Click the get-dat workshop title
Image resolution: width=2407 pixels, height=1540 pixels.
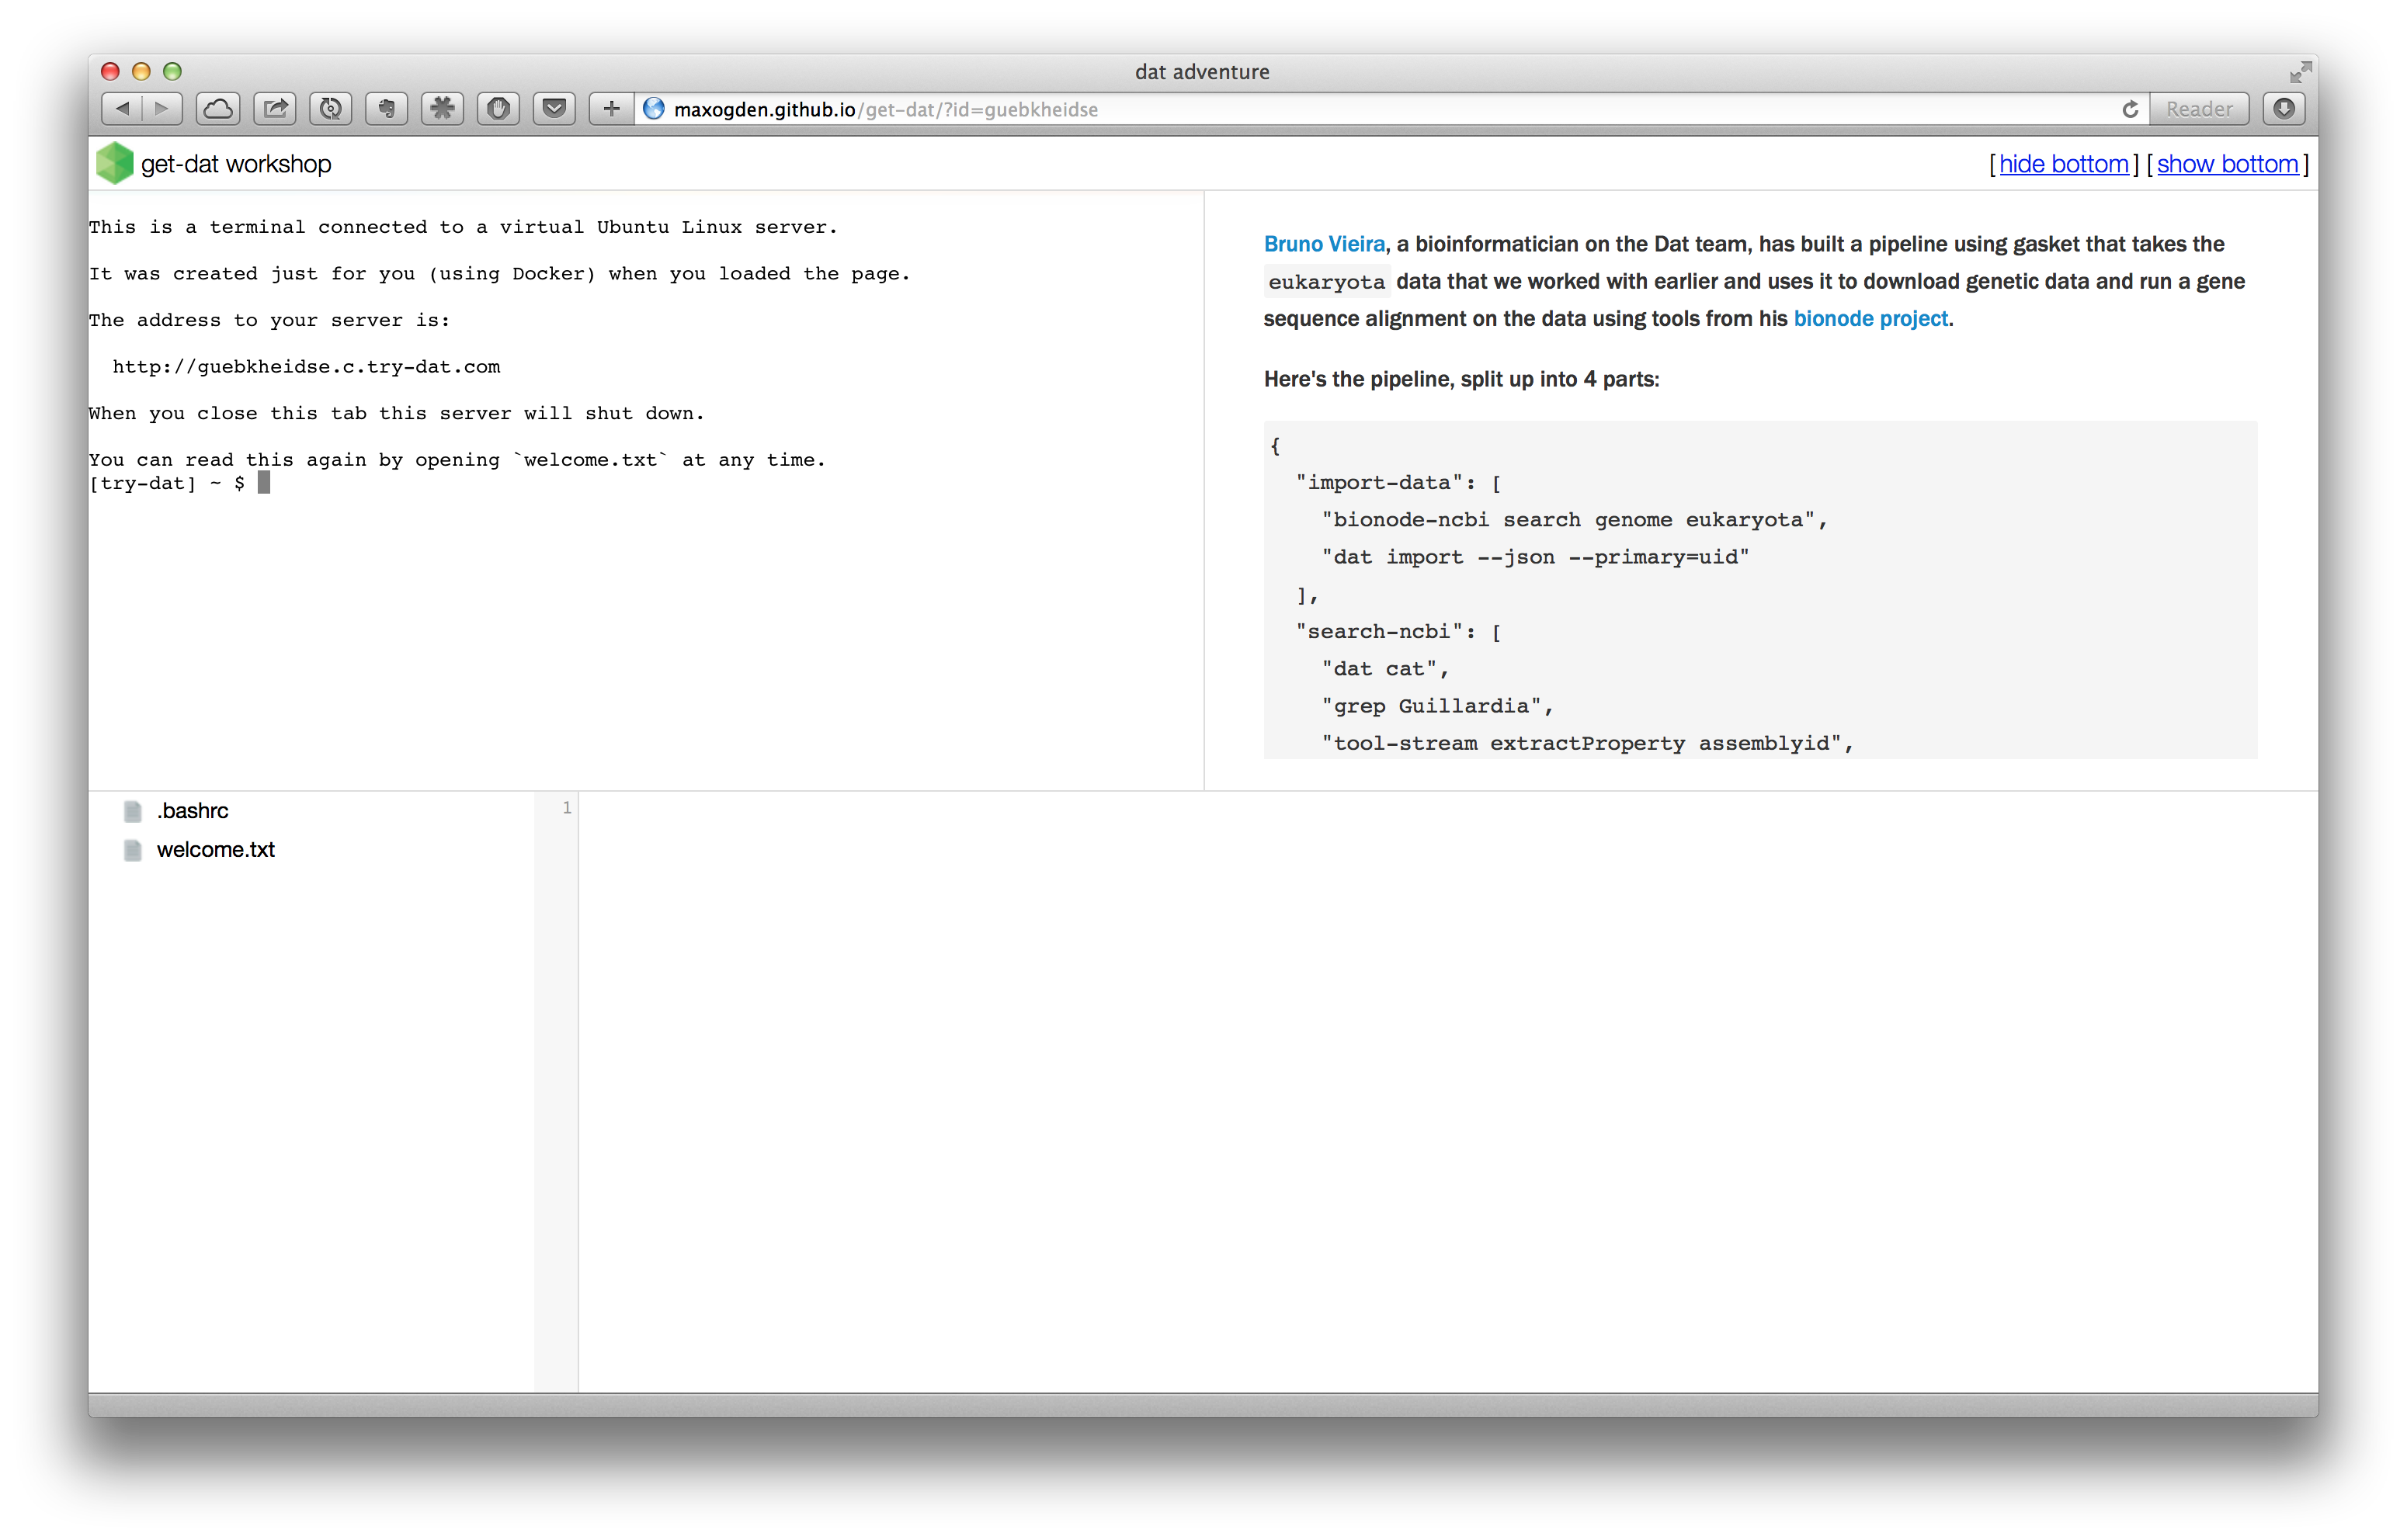tap(236, 164)
